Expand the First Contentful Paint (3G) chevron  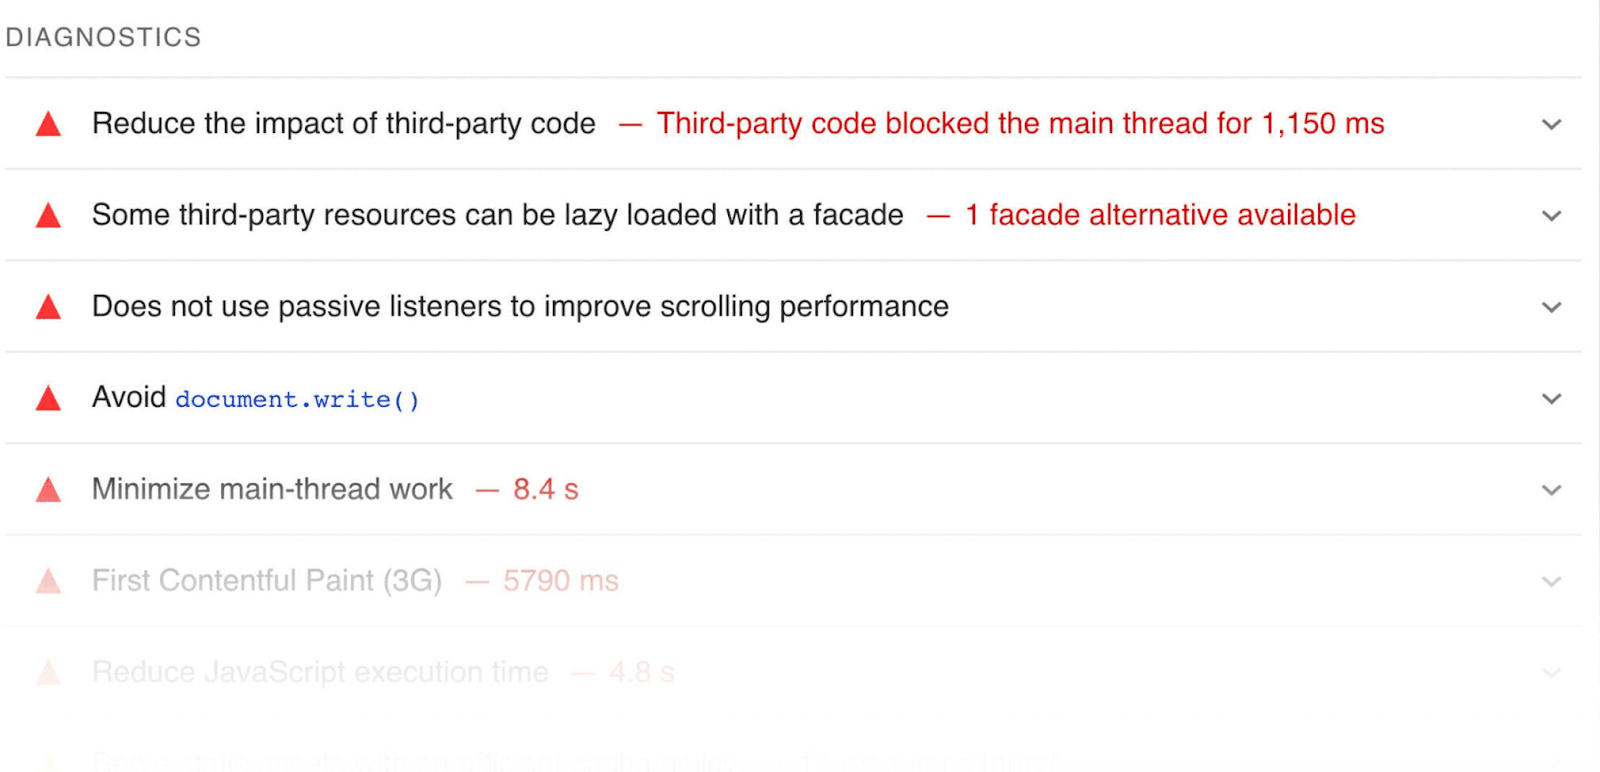[x=1551, y=582]
